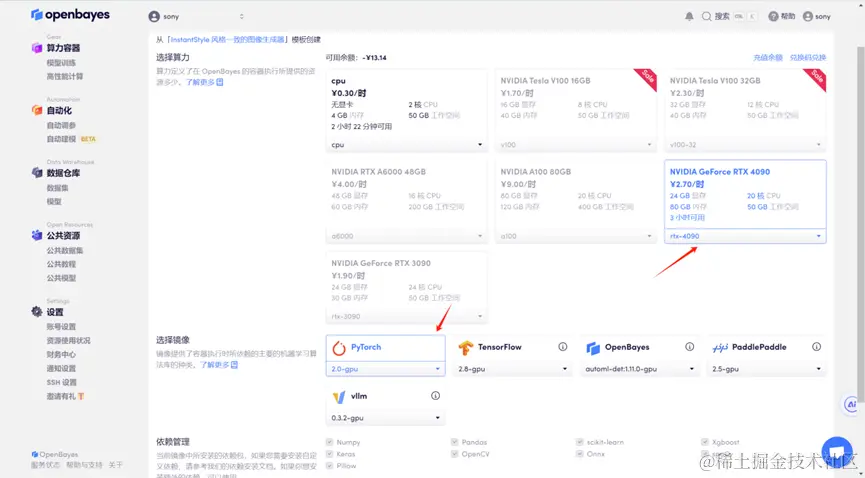The height and width of the screenshot is (478, 865).
Task: Show info for OpenBayes image
Action: [x=690, y=347]
